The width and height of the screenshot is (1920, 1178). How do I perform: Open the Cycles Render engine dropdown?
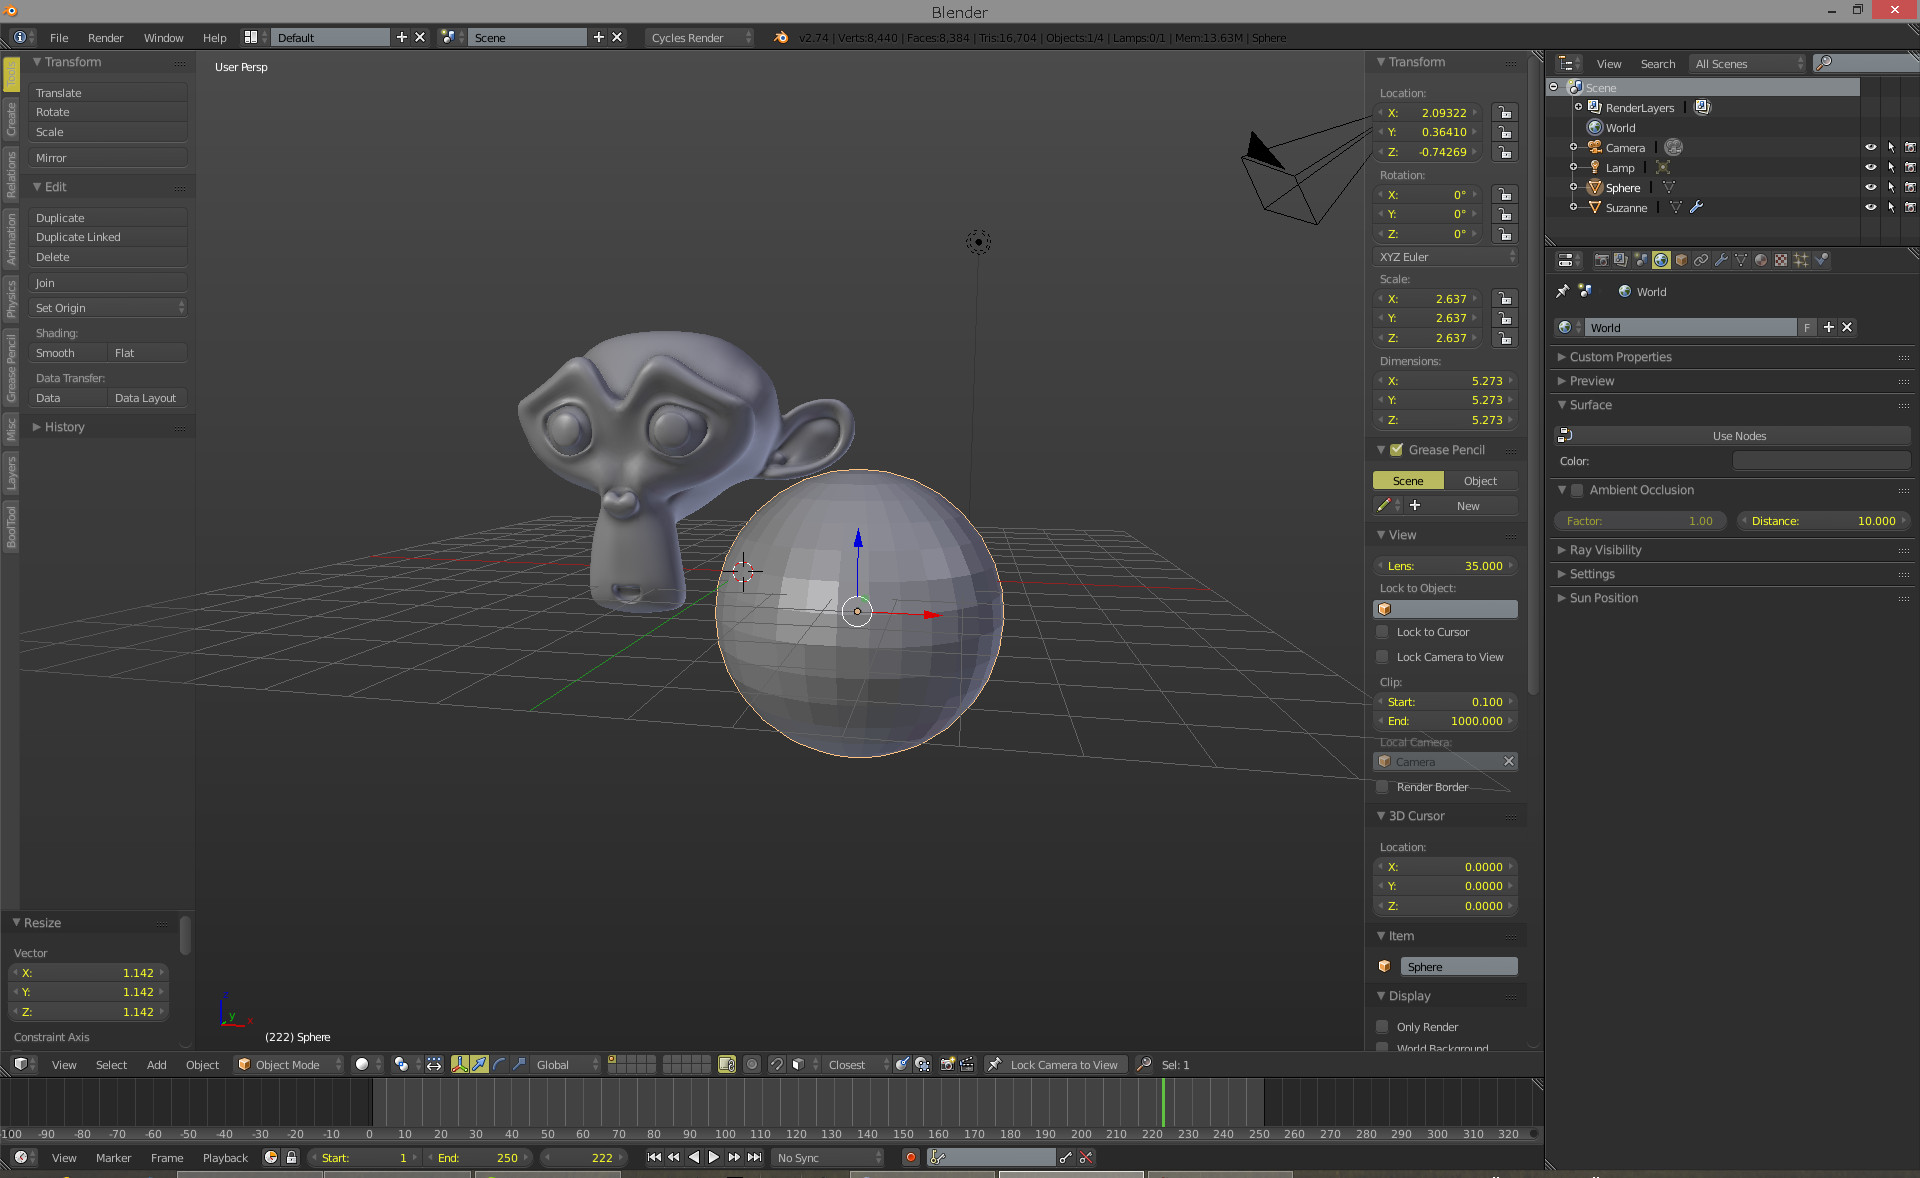pyautogui.click(x=700, y=37)
